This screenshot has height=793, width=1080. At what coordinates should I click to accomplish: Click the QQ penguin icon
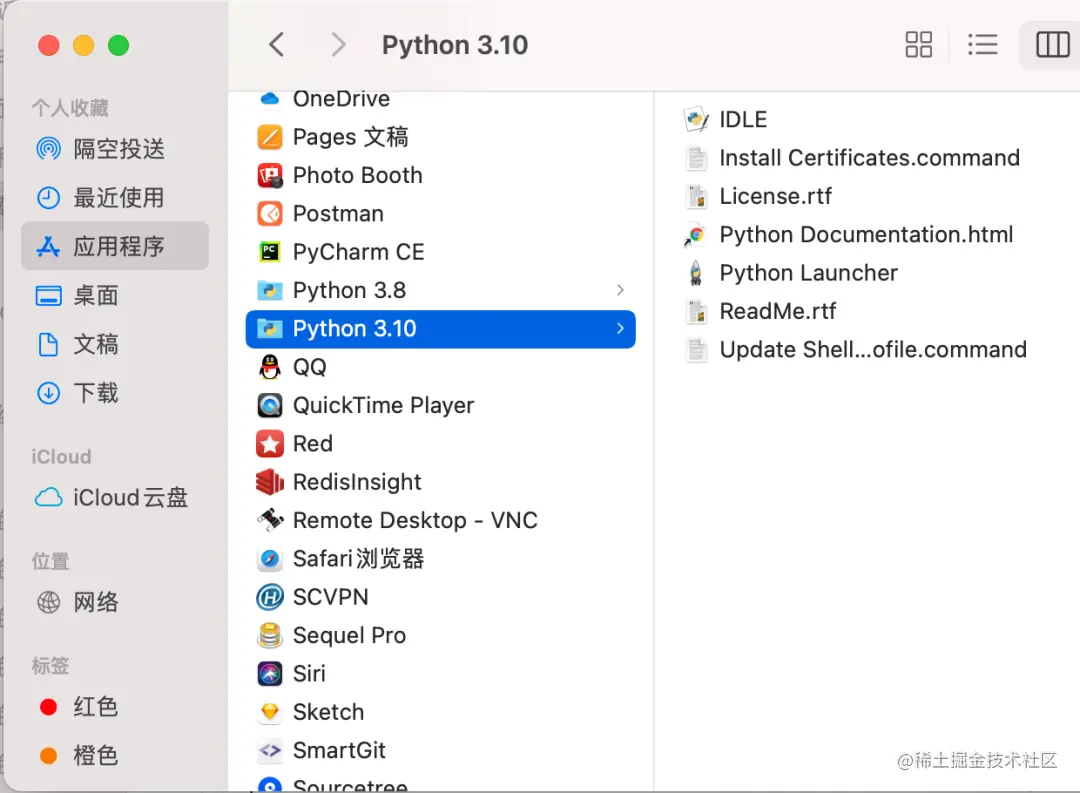[269, 367]
